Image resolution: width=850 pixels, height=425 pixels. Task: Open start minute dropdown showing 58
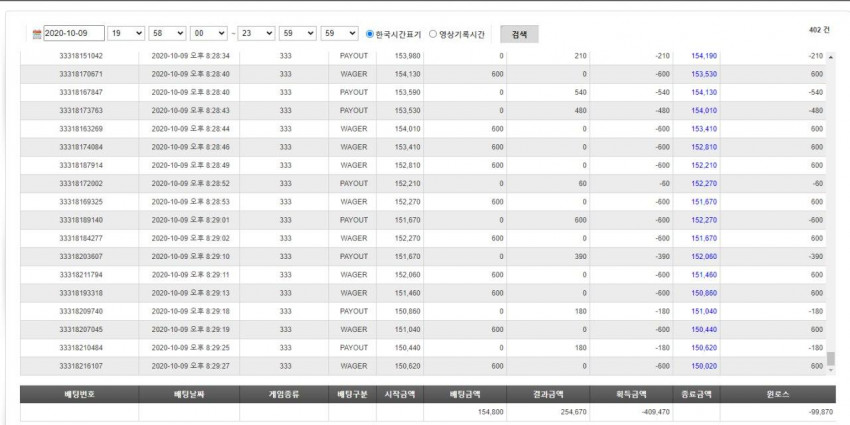coord(167,33)
